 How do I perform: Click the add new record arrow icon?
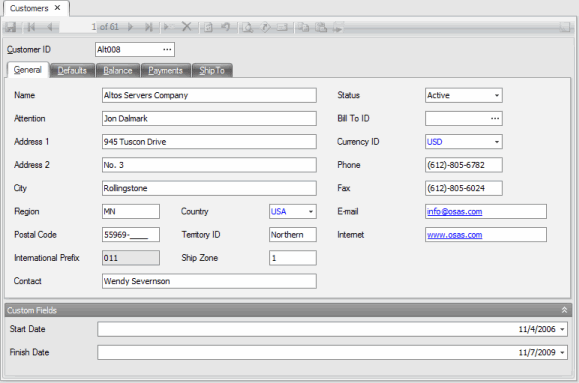(x=168, y=27)
